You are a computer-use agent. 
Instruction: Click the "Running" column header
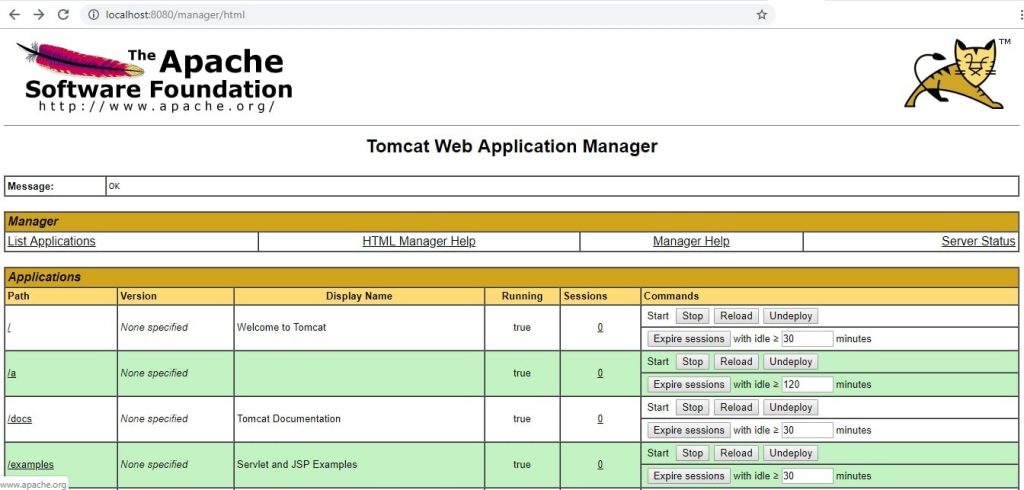(522, 296)
